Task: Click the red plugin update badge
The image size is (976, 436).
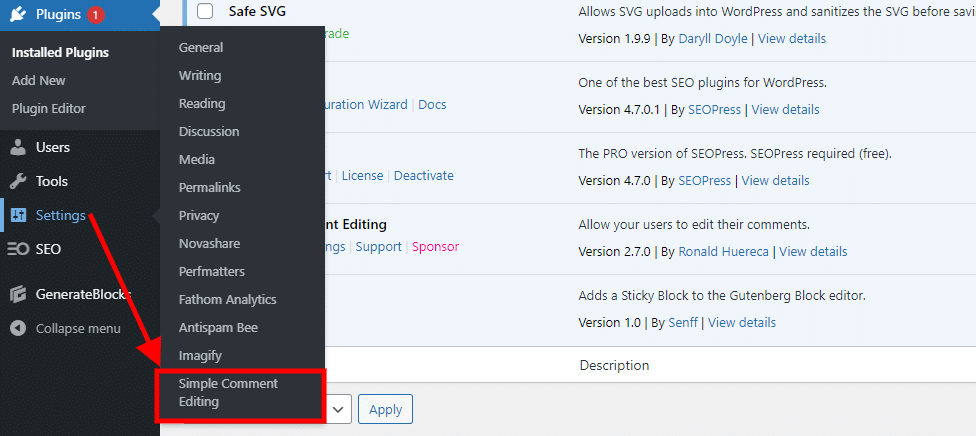Action: point(95,14)
